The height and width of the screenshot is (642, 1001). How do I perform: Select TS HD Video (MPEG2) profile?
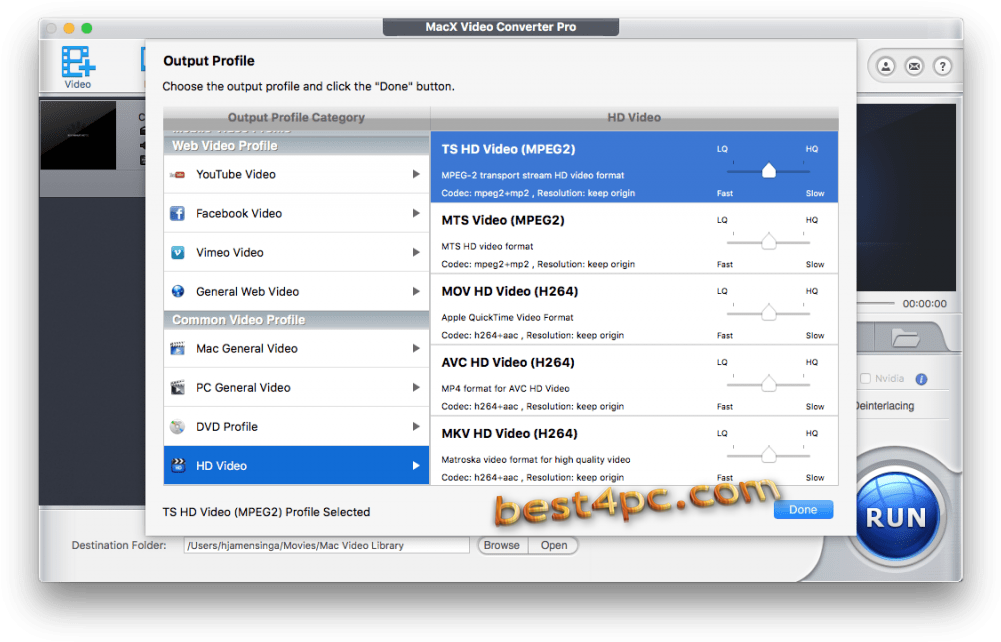tap(634, 167)
